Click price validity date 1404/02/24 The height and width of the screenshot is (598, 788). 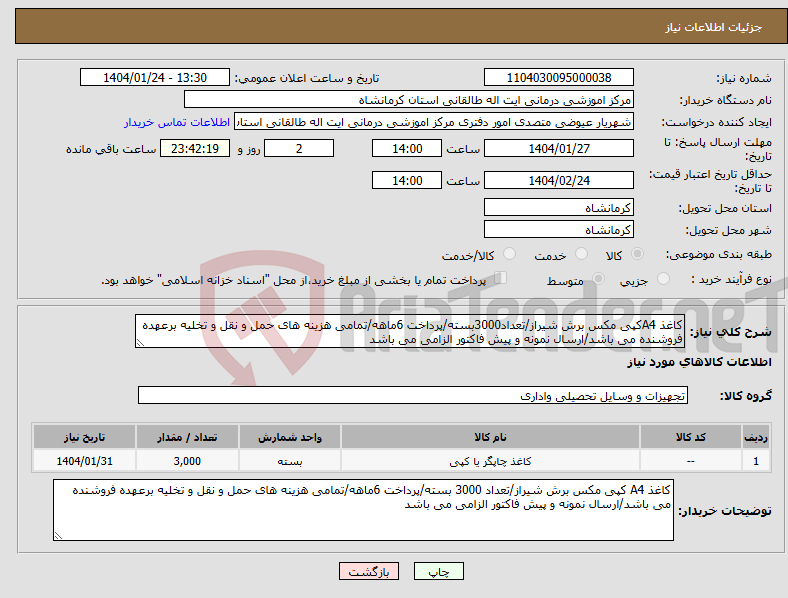click(558, 180)
